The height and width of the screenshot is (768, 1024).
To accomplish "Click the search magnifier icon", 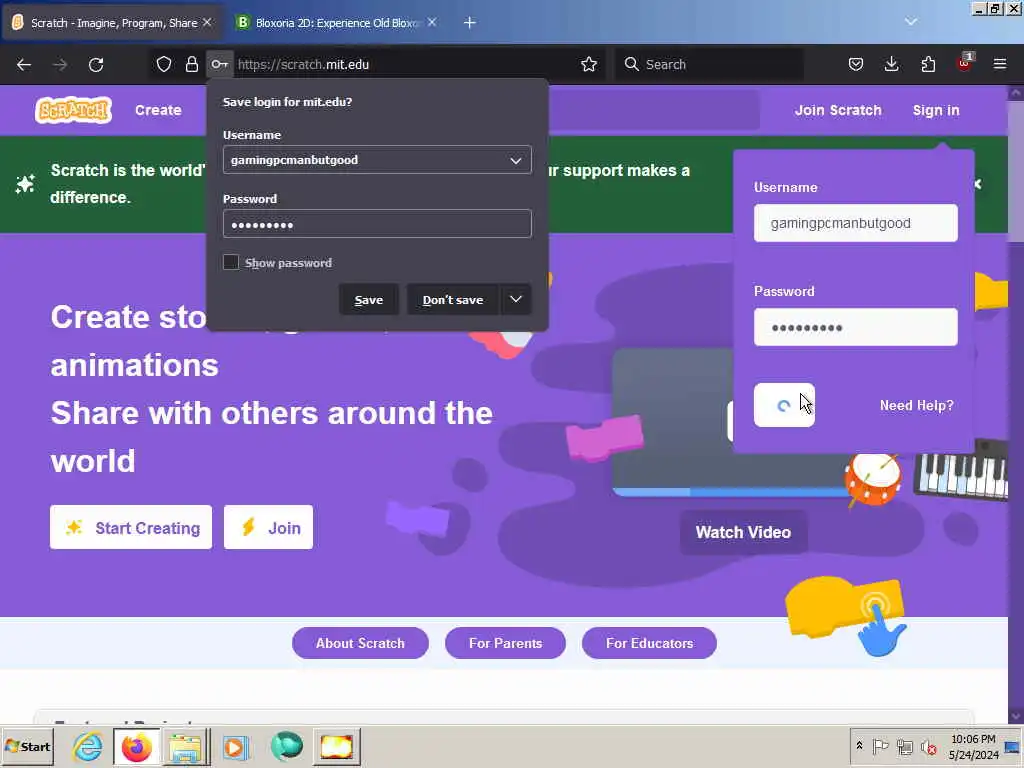I will pos(631,64).
